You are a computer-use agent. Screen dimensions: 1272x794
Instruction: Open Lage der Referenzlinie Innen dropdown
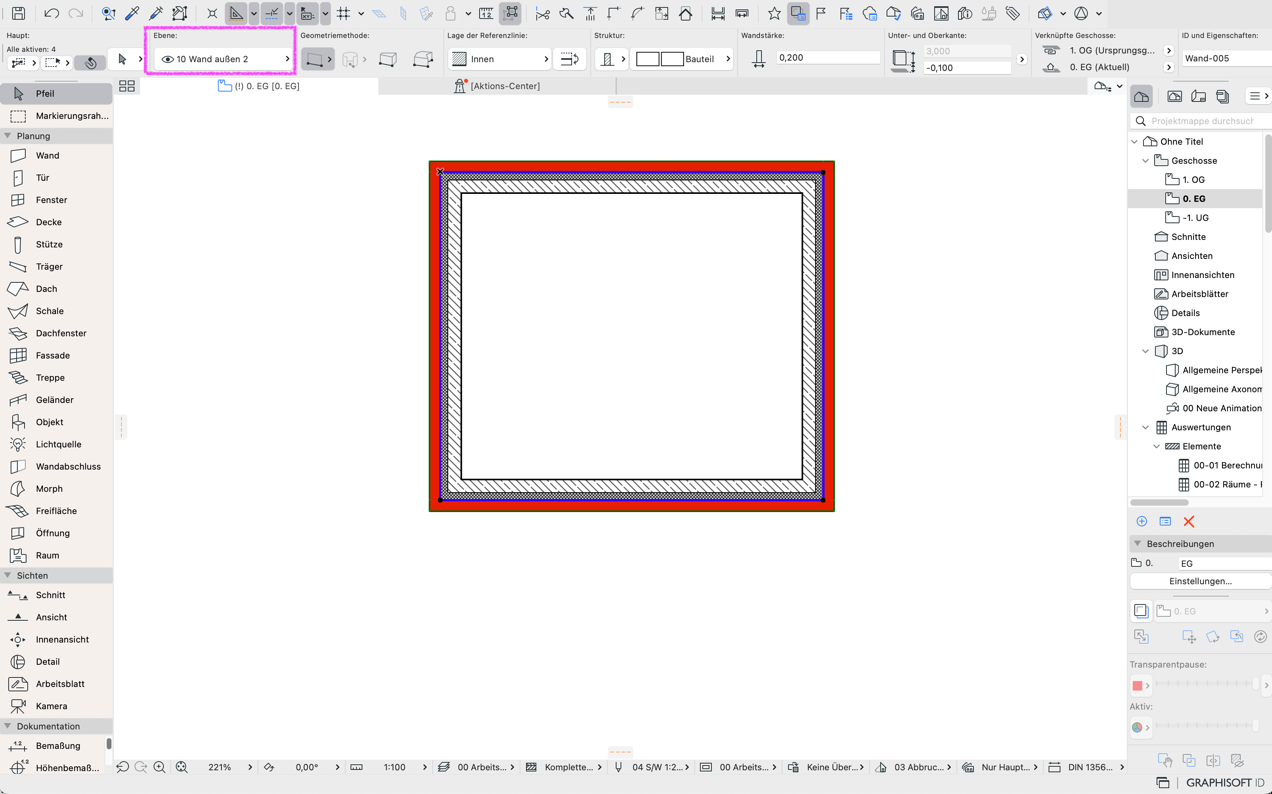[x=500, y=59]
